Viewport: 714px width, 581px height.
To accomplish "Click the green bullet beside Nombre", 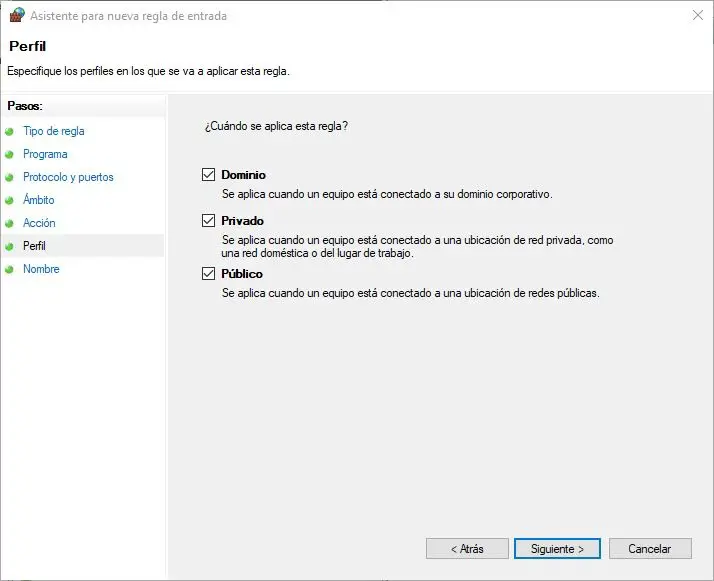I will coord(10,269).
